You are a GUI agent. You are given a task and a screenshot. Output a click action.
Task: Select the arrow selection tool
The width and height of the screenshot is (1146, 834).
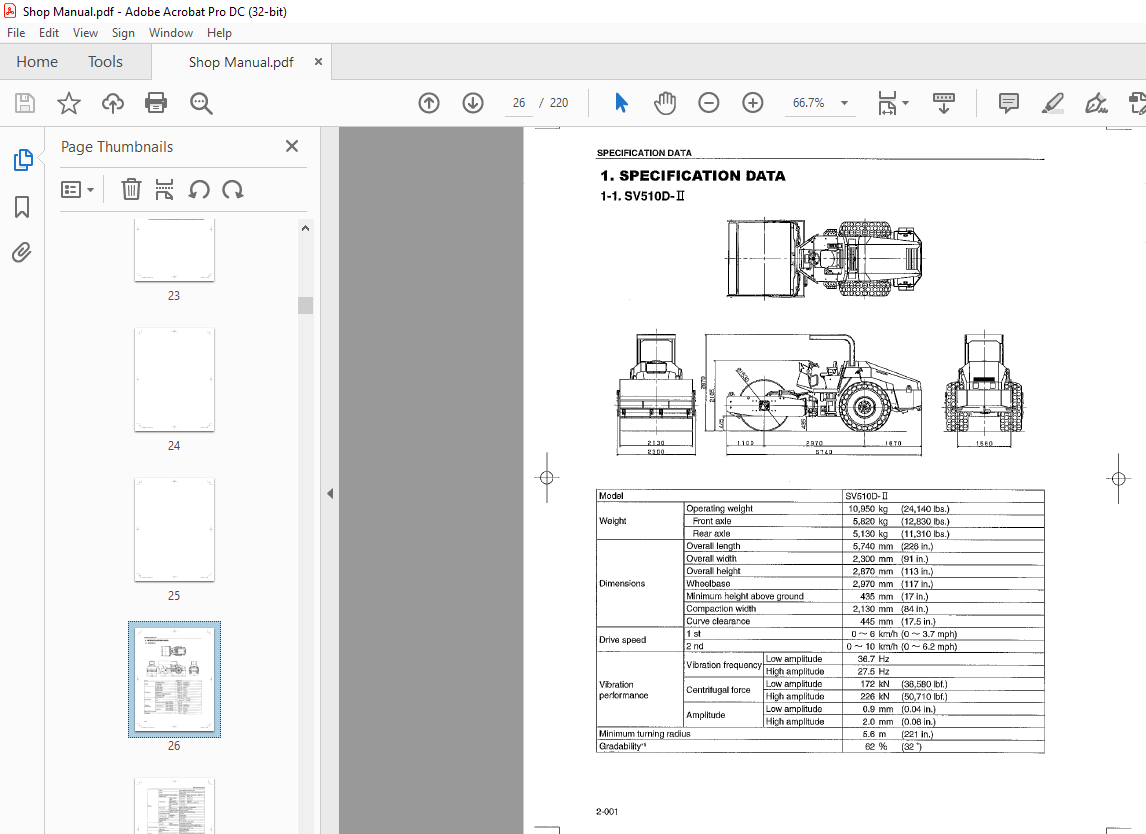tap(621, 103)
